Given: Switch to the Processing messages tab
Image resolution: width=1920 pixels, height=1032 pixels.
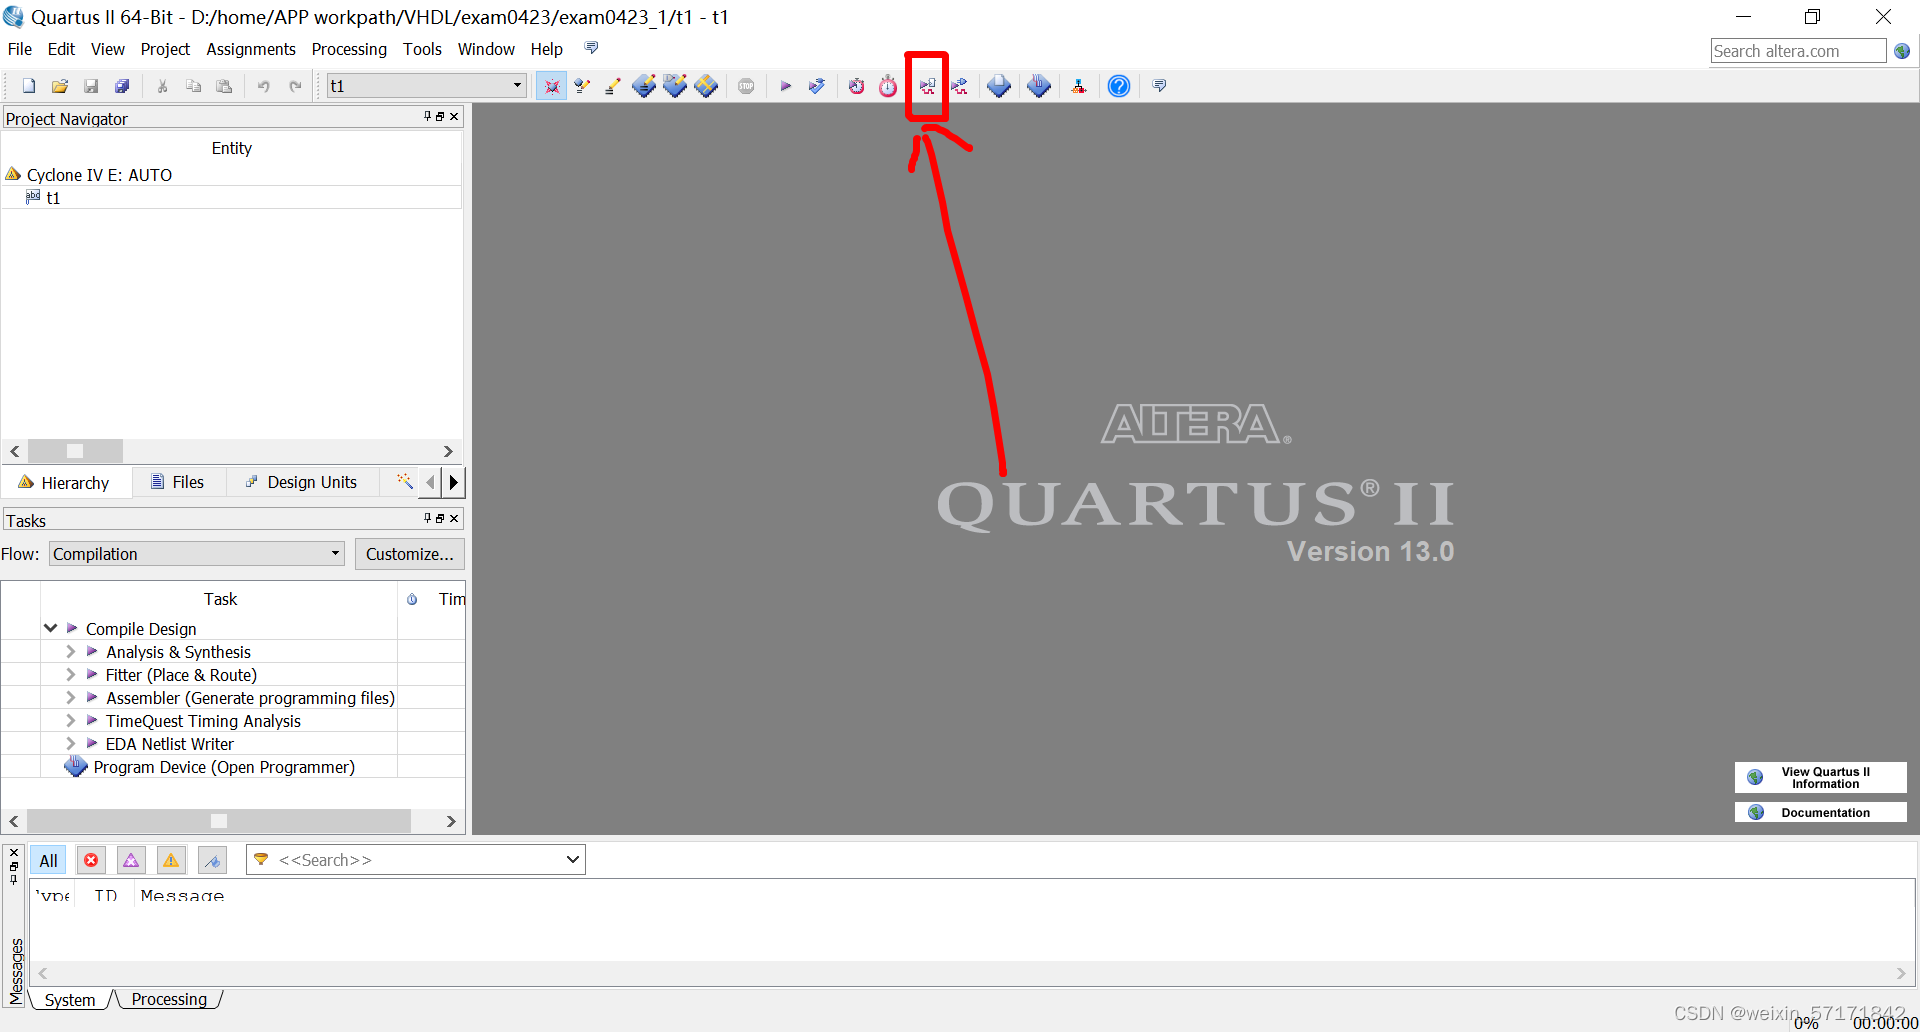Looking at the screenshot, I should (x=169, y=999).
